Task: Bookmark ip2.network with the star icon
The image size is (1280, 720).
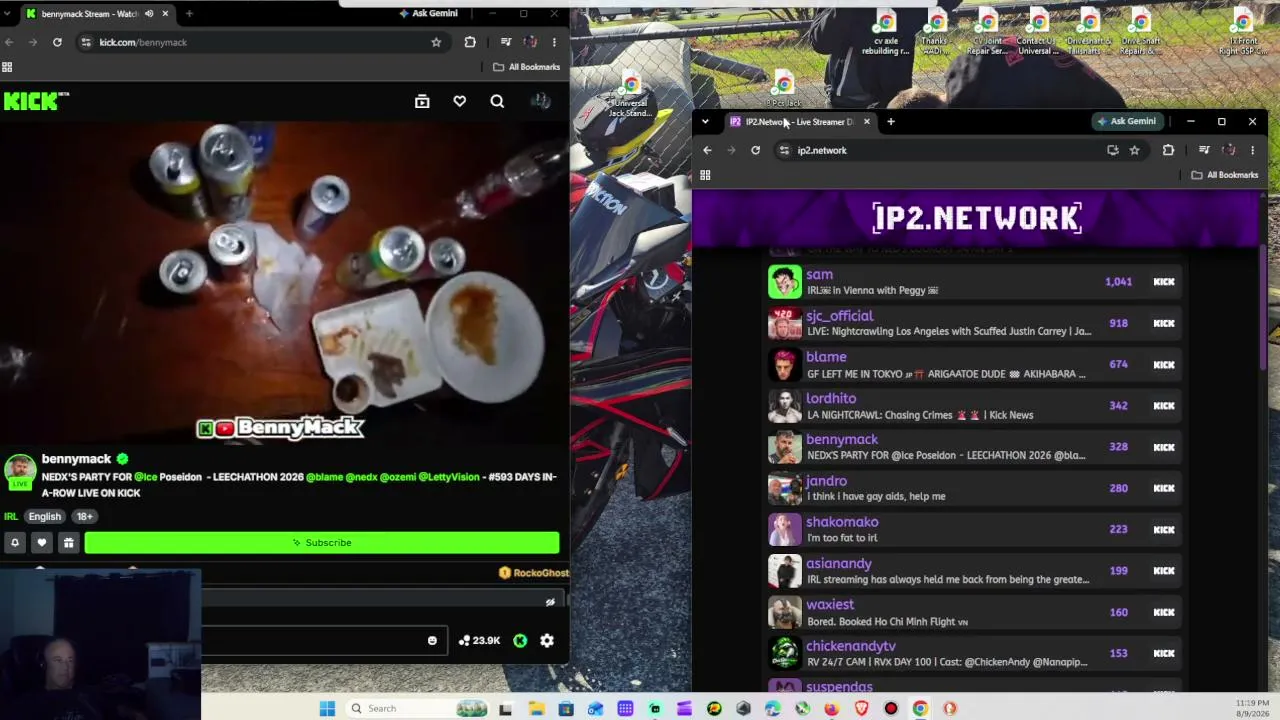Action: point(1134,150)
